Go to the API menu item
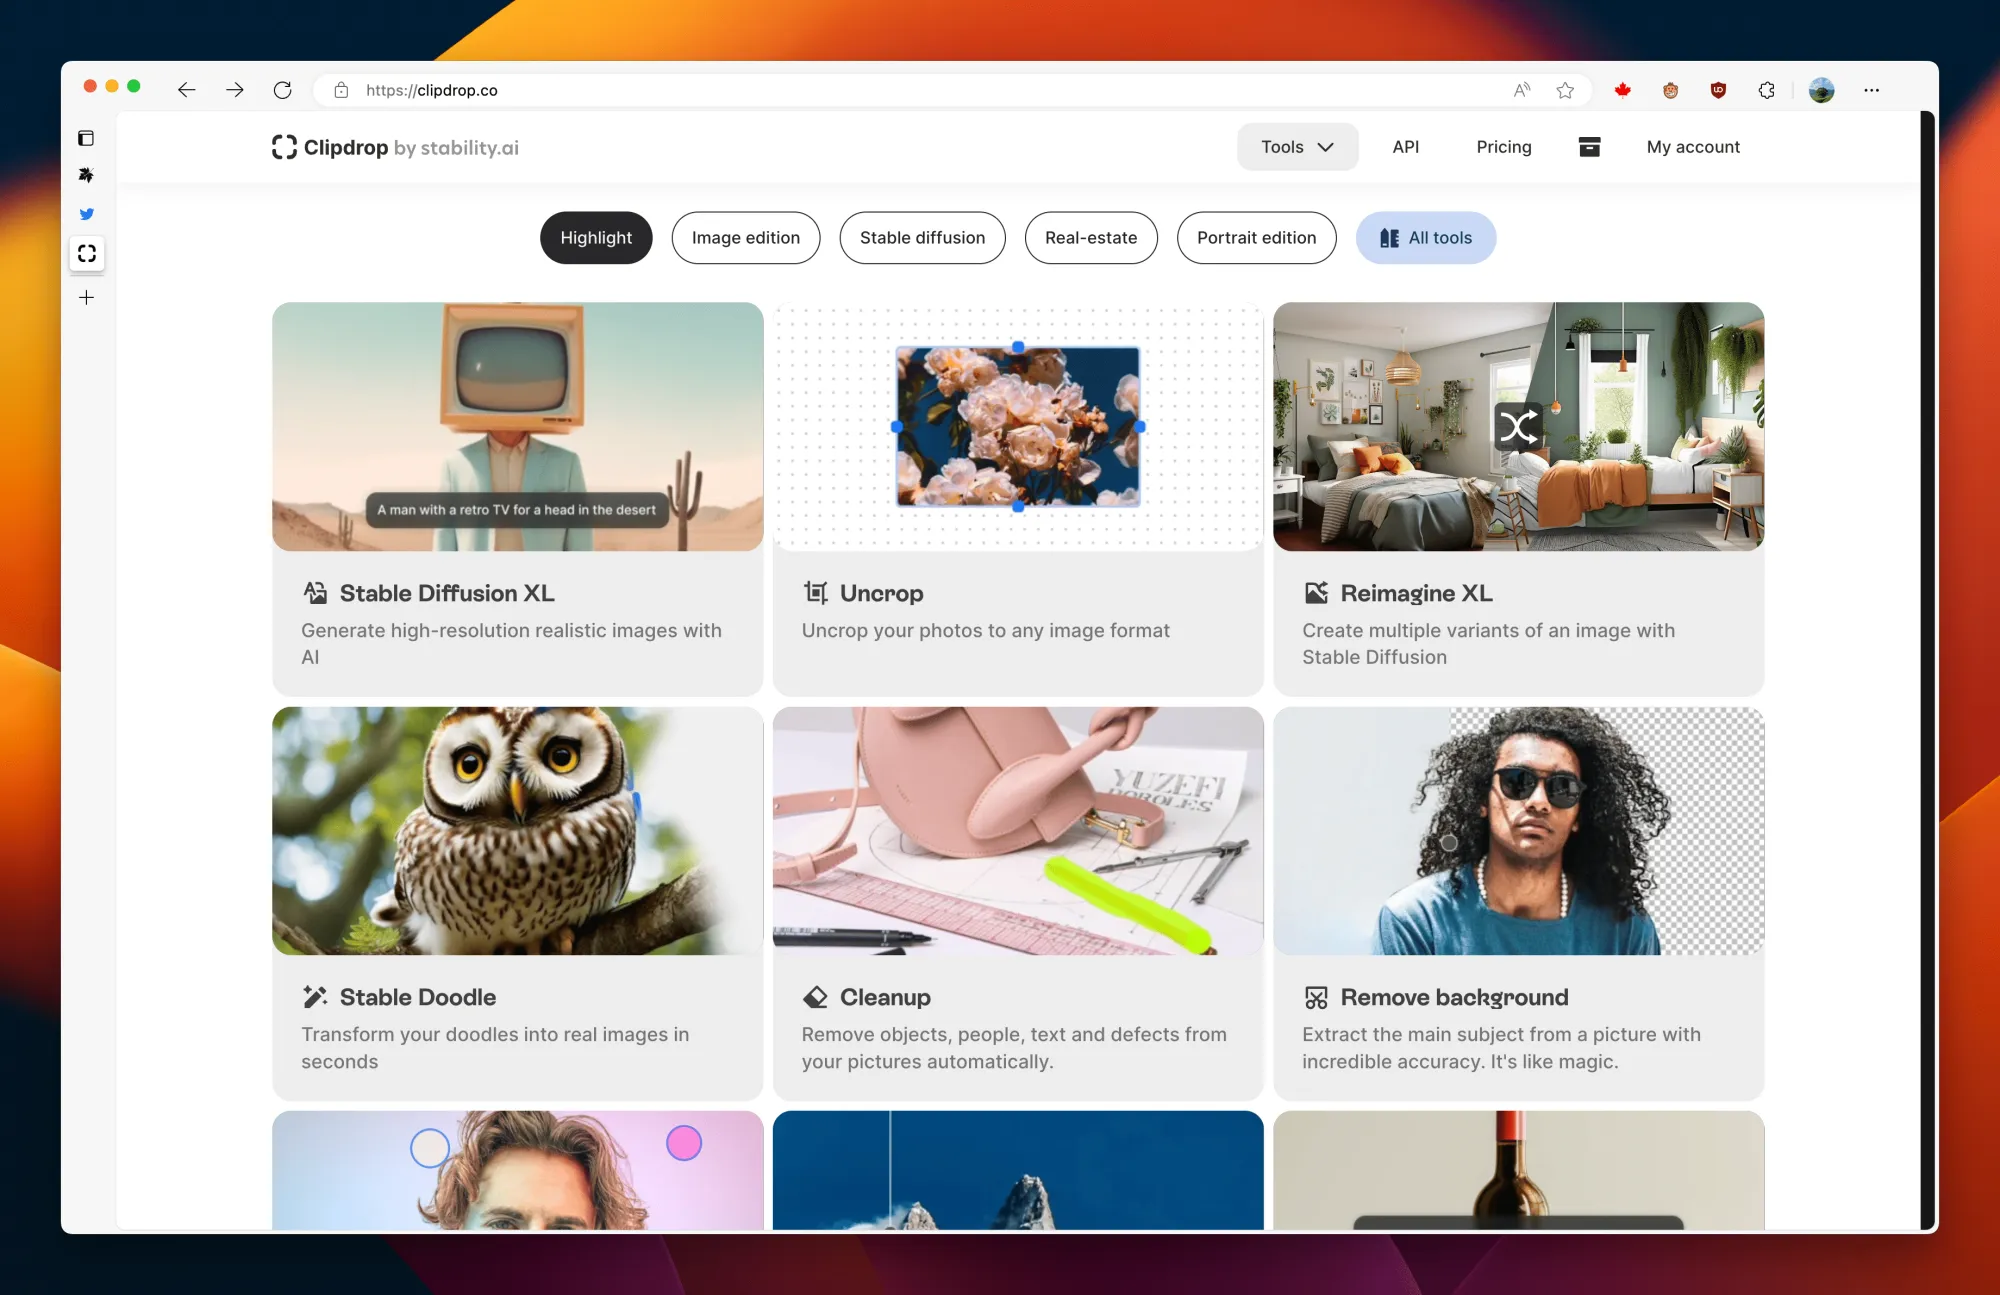The height and width of the screenshot is (1295, 2000). point(1405,147)
